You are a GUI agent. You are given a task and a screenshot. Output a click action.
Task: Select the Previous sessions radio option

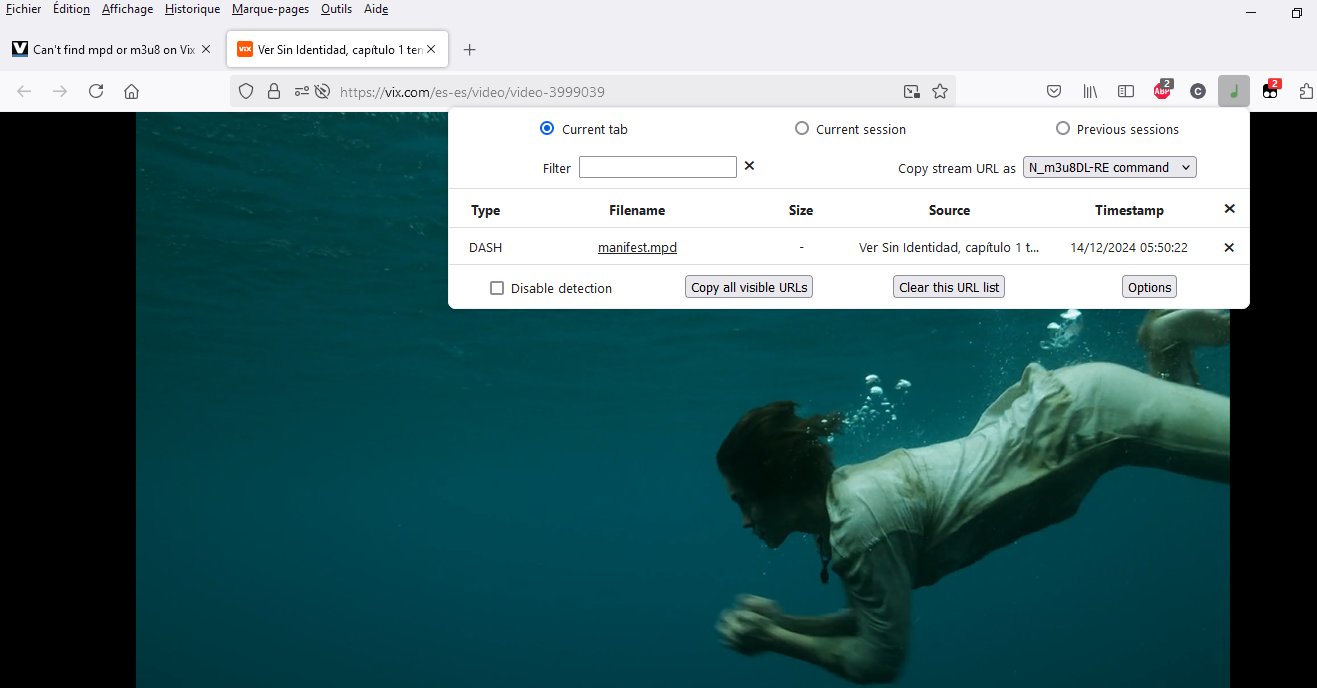tap(1063, 128)
